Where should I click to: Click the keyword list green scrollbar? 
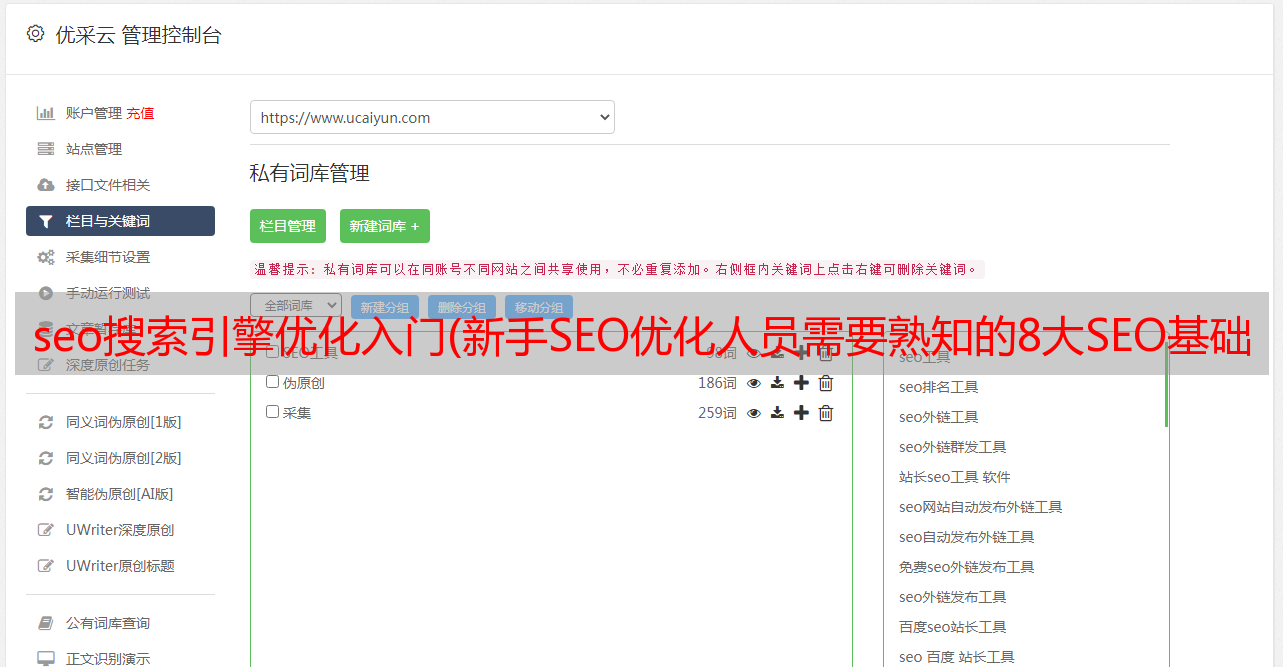tap(1166, 385)
